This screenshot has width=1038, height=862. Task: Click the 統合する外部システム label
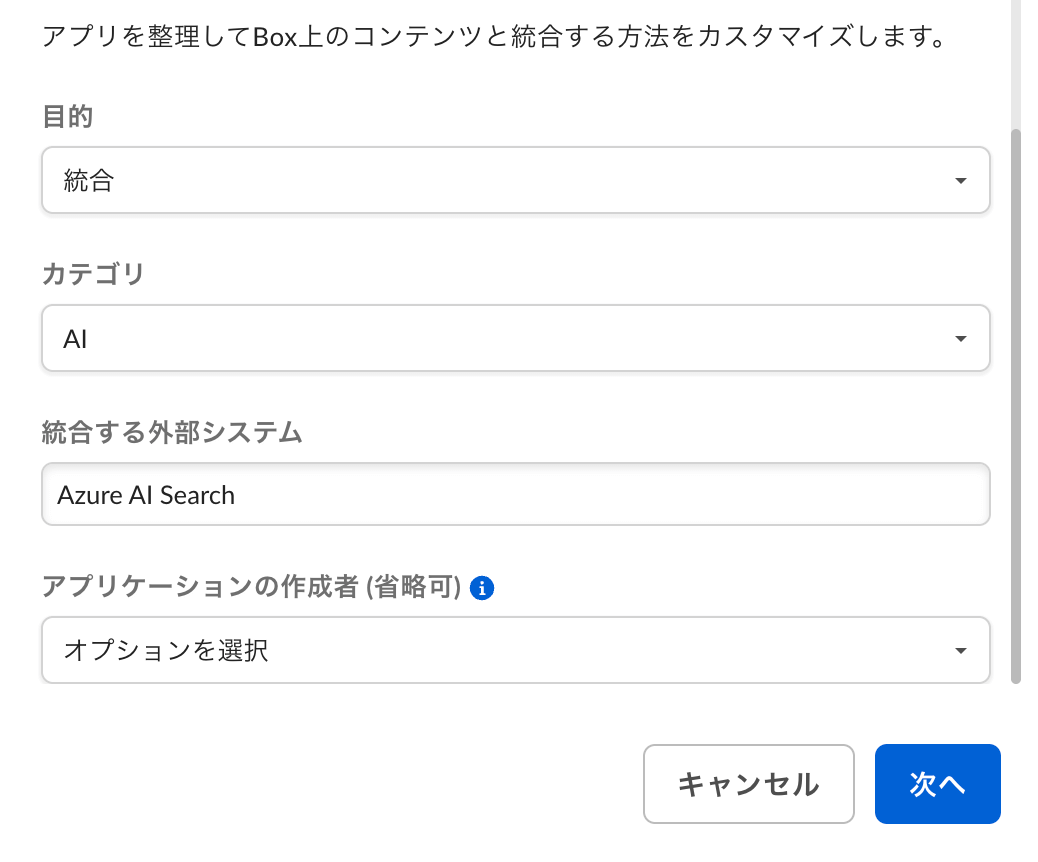click(x=172, y=432)
